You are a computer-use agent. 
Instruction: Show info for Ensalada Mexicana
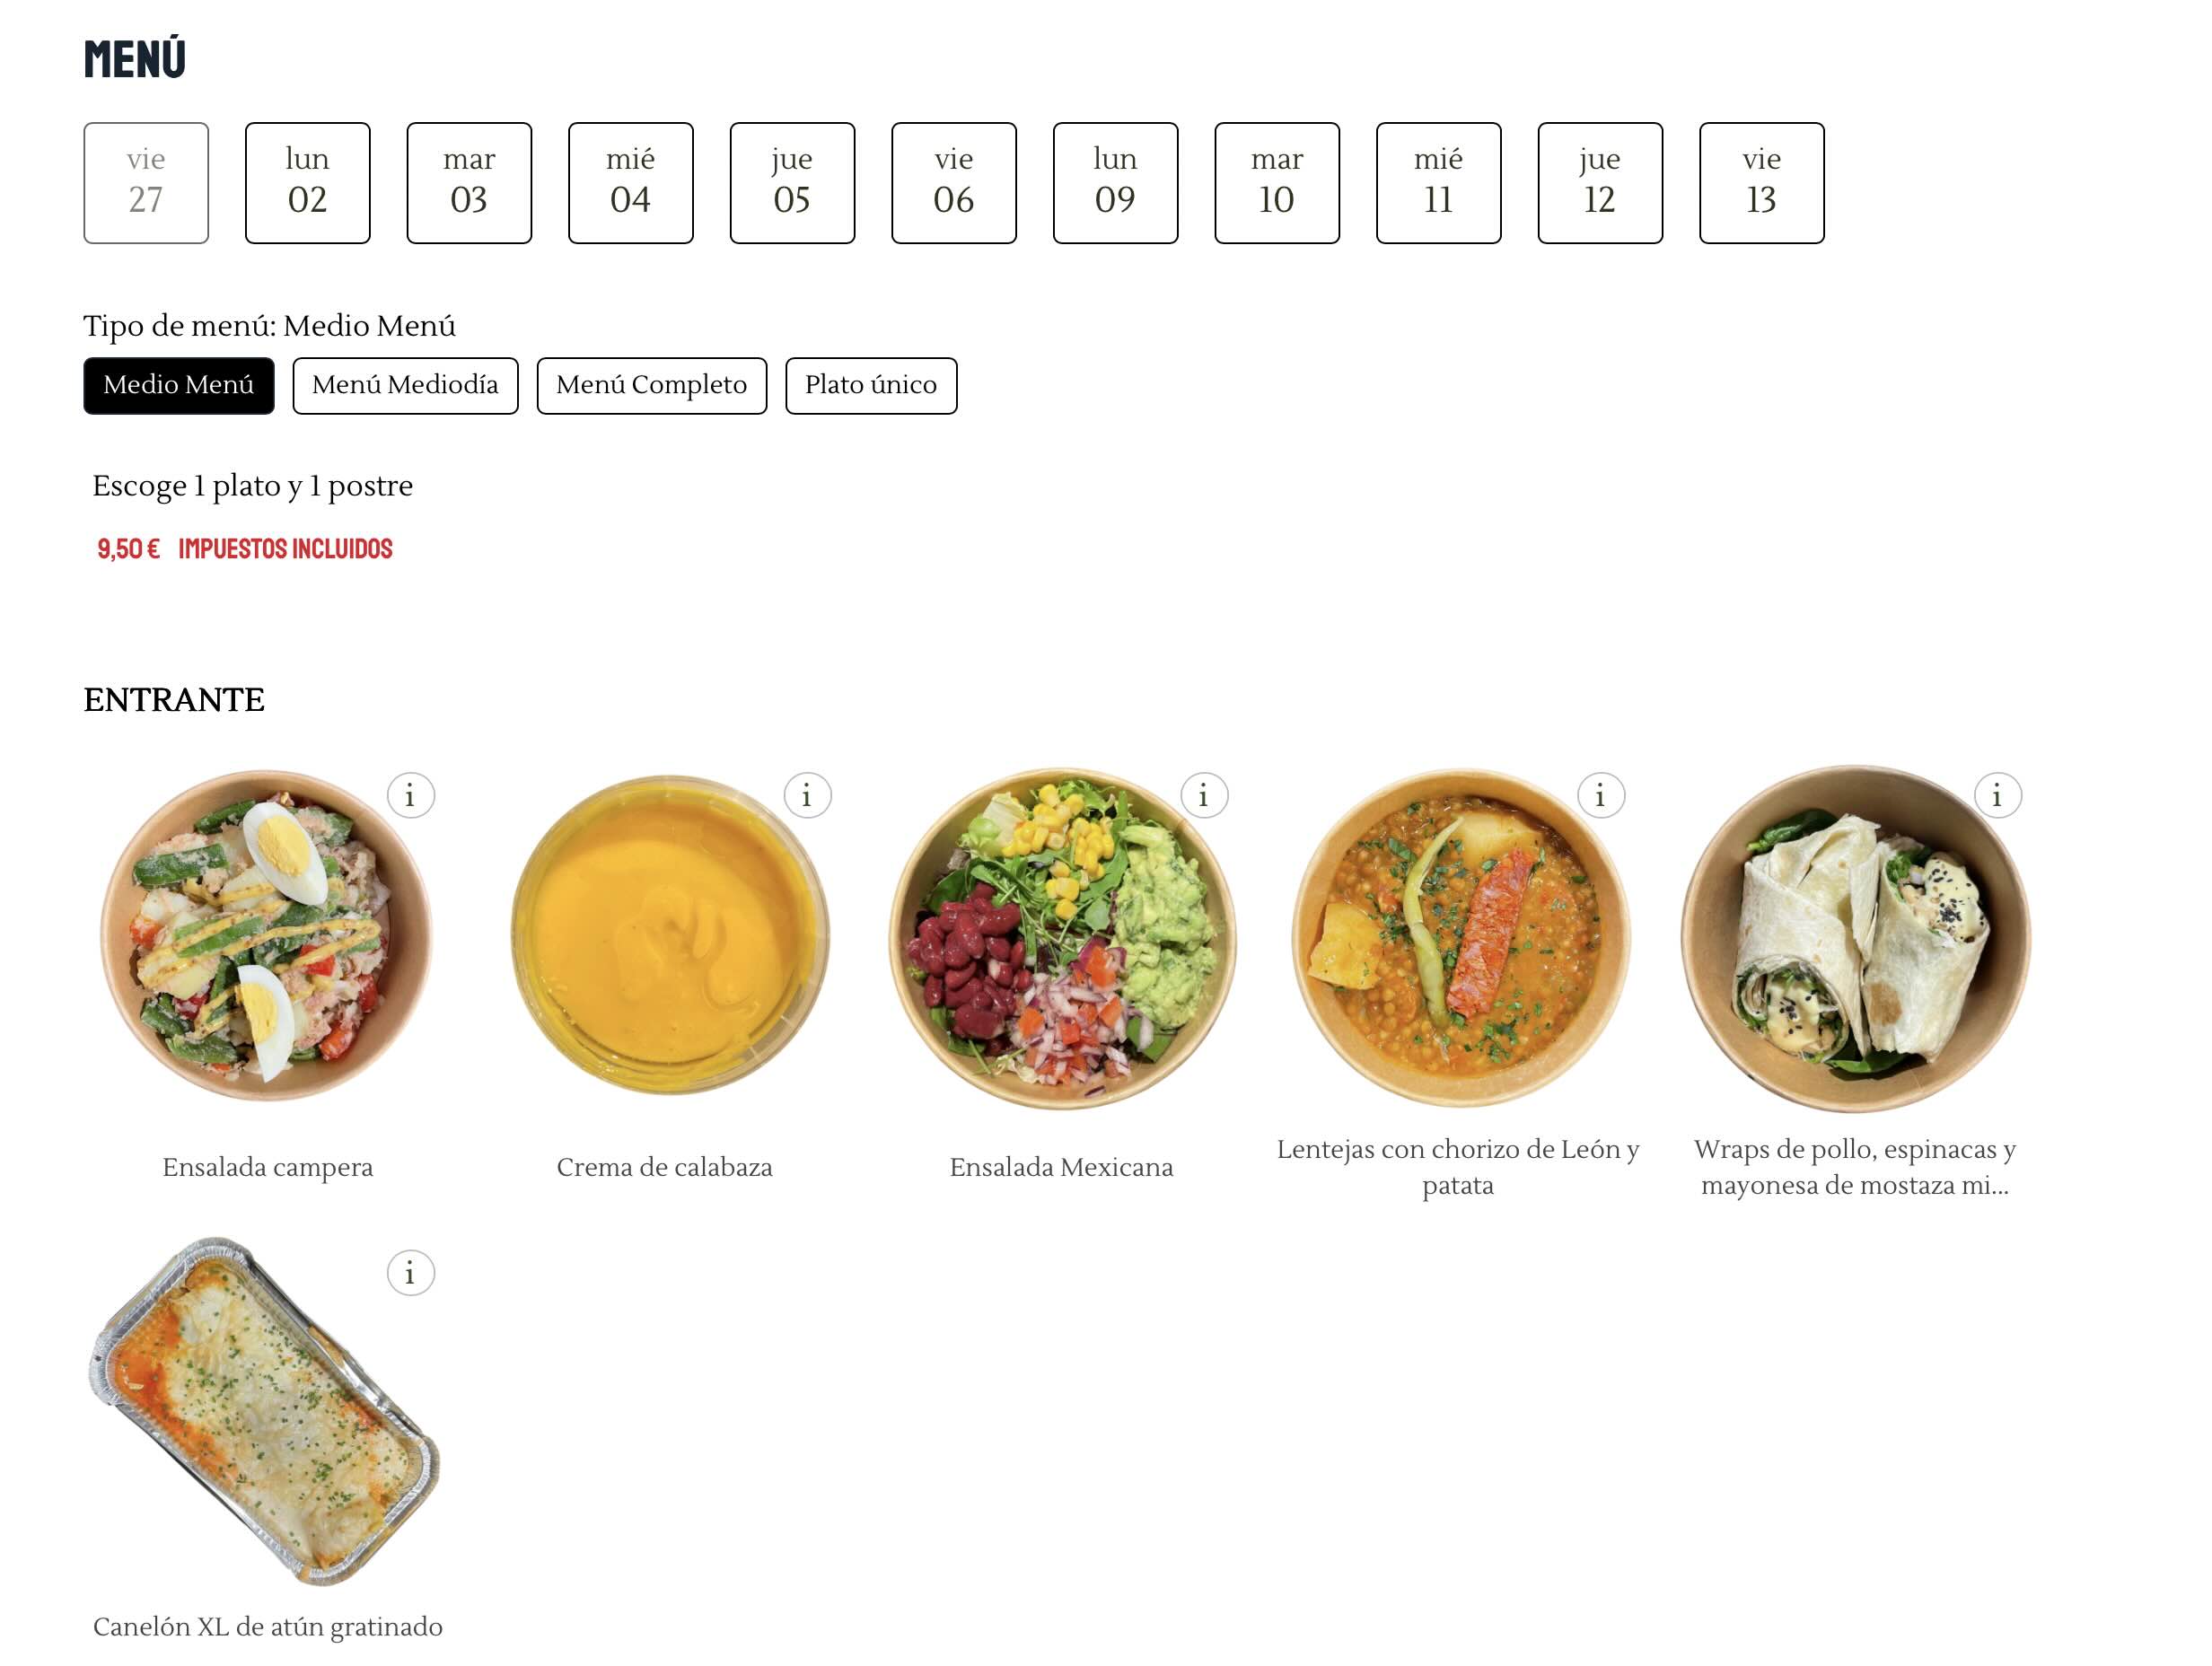(1204, 796)
